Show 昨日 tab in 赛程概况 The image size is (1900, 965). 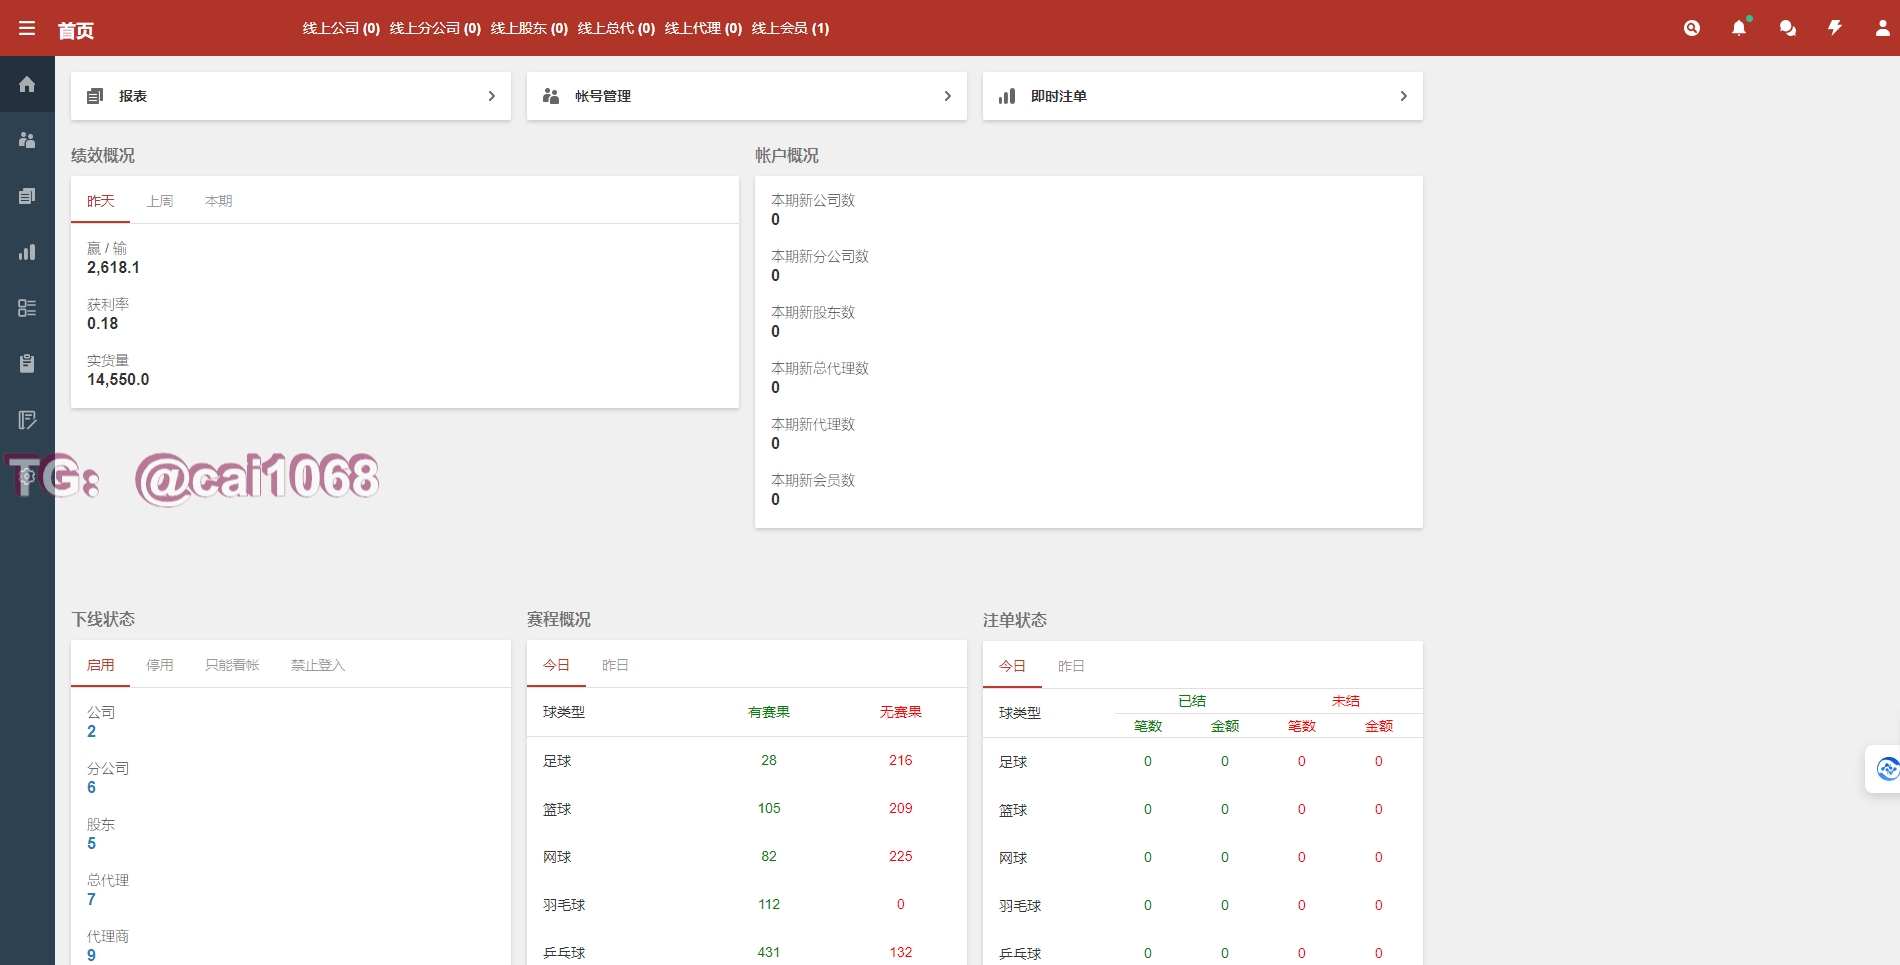615,665
